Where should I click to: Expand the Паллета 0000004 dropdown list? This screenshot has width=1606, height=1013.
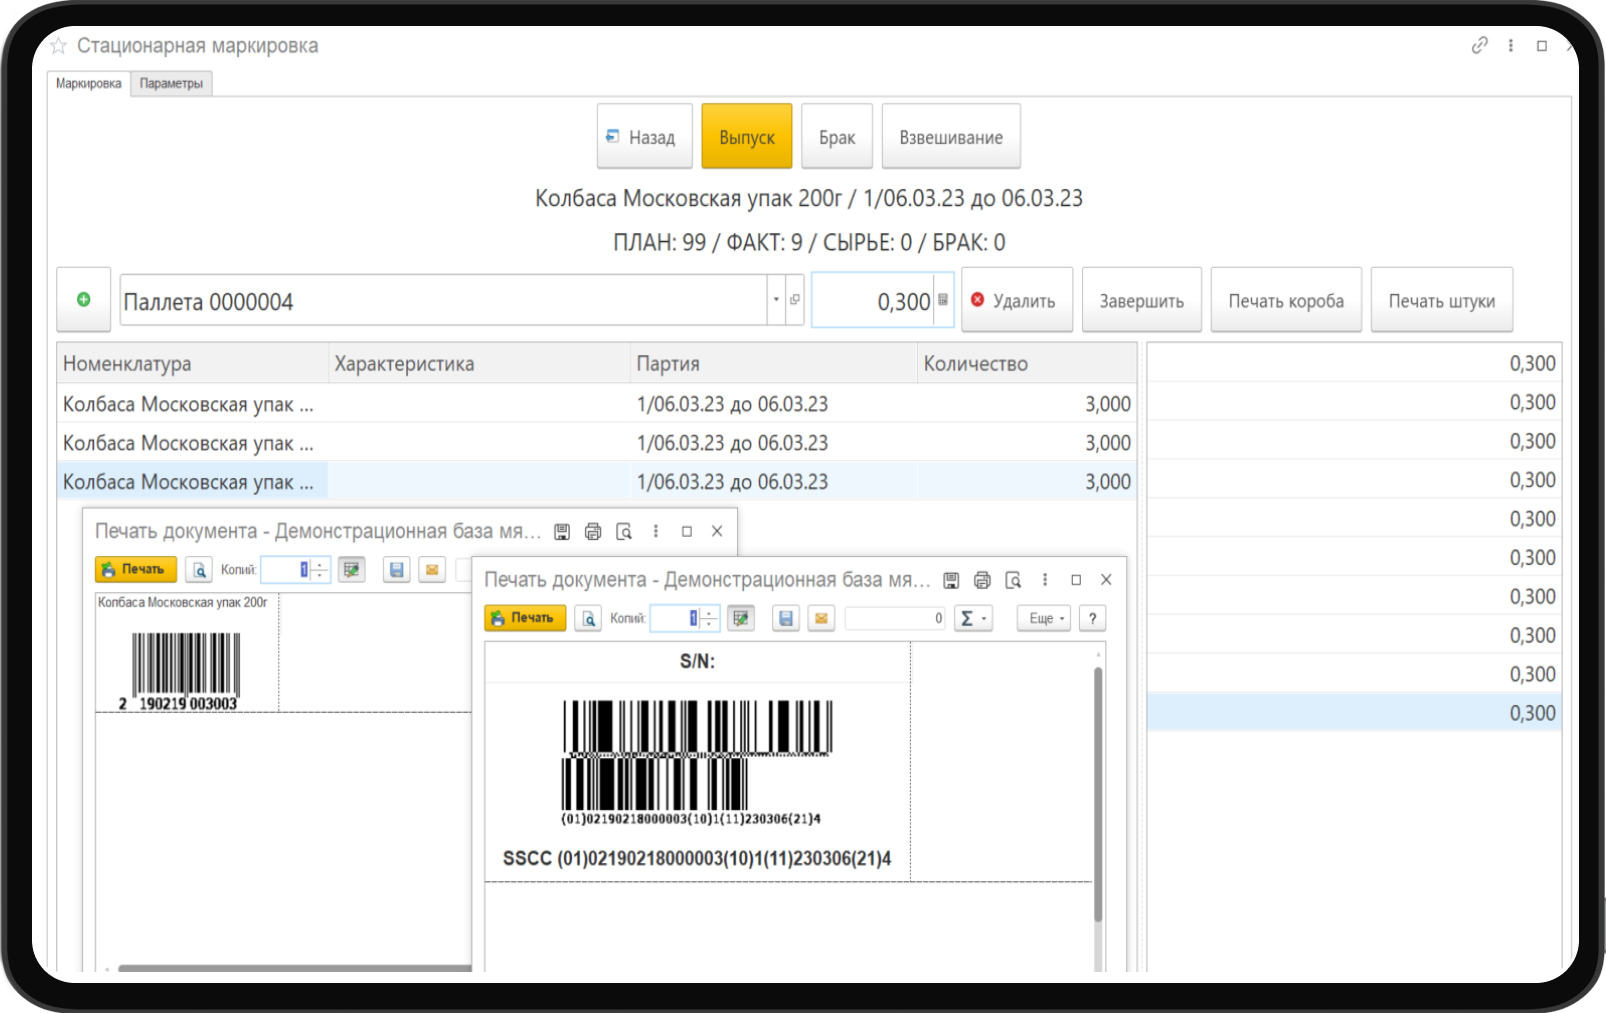pos(776,300)
